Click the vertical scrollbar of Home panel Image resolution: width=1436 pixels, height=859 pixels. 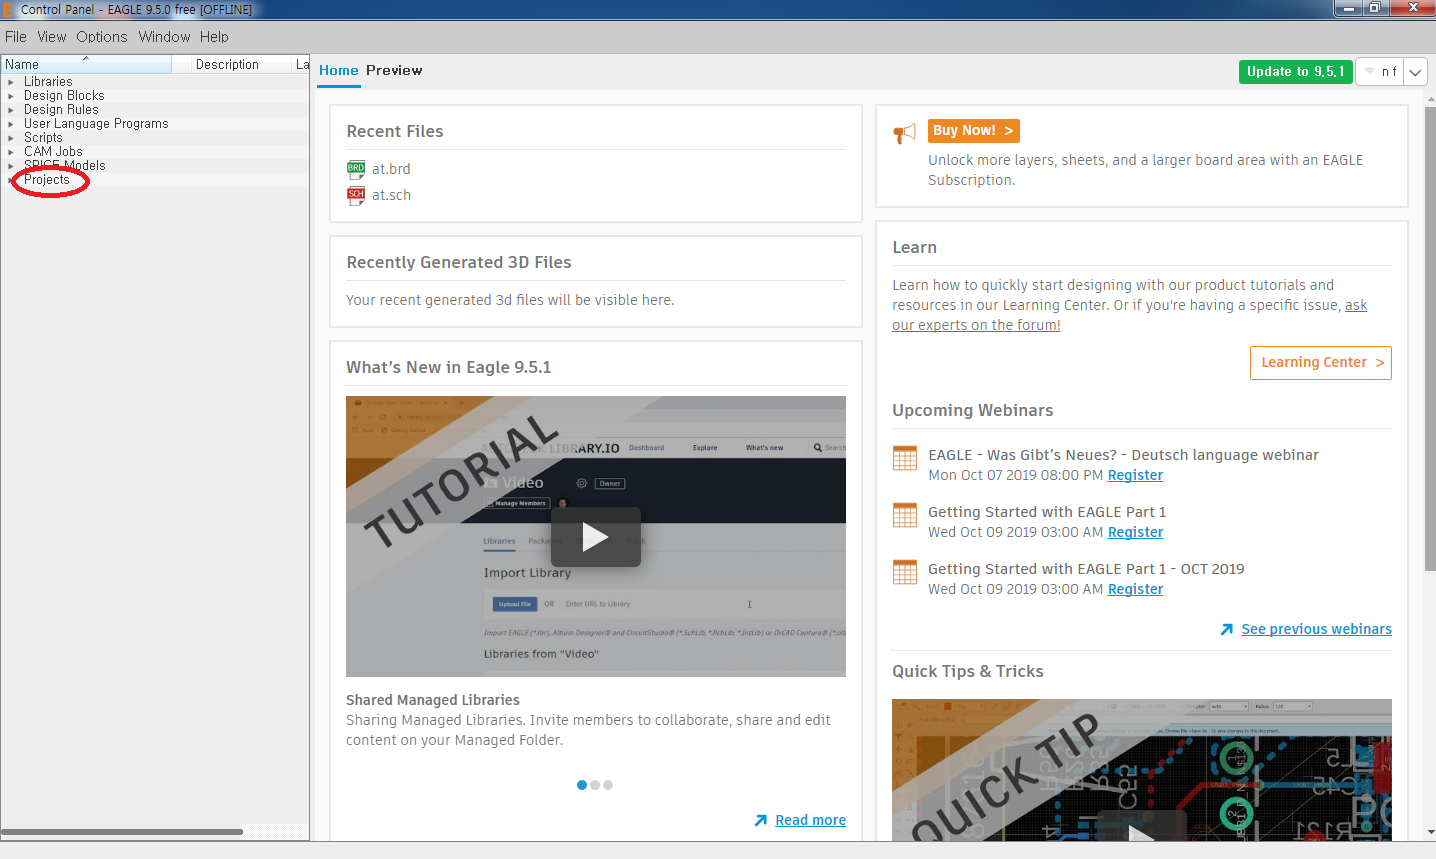[x=1430, y=338]
